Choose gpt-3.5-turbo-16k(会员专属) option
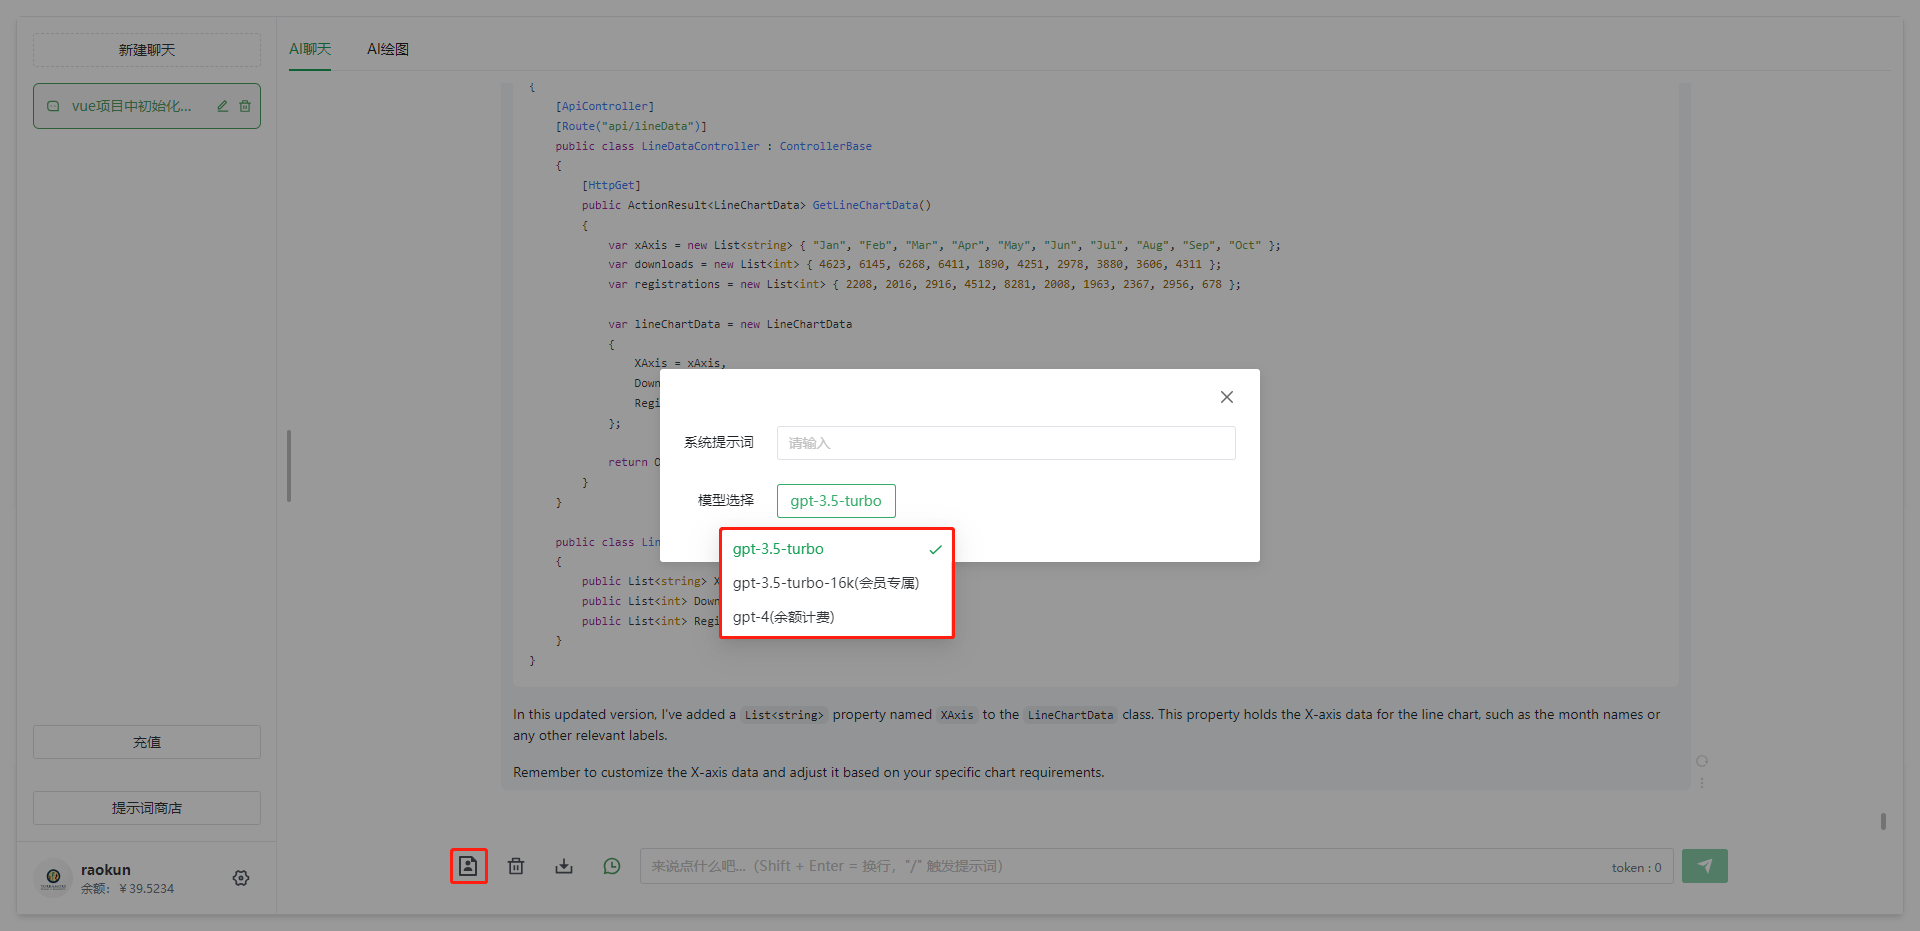Image resolution: width=1920 pixels, height=931 pixels. (825, 583)
